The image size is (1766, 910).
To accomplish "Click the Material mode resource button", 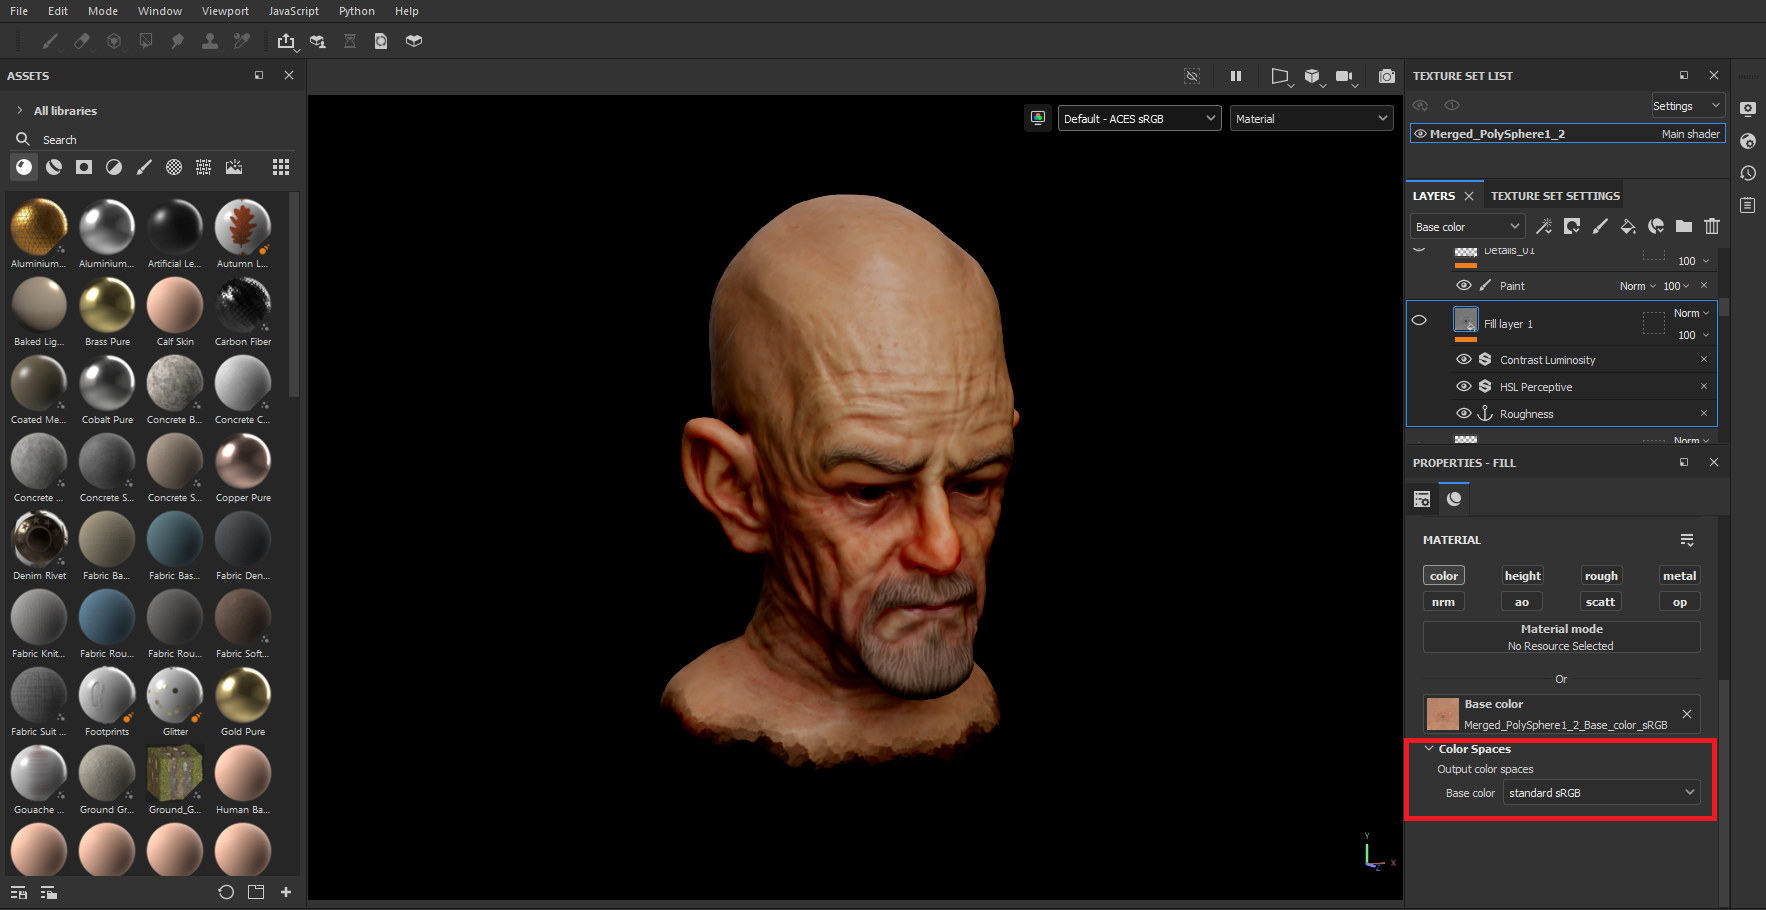I will [x=1561, y=637].
